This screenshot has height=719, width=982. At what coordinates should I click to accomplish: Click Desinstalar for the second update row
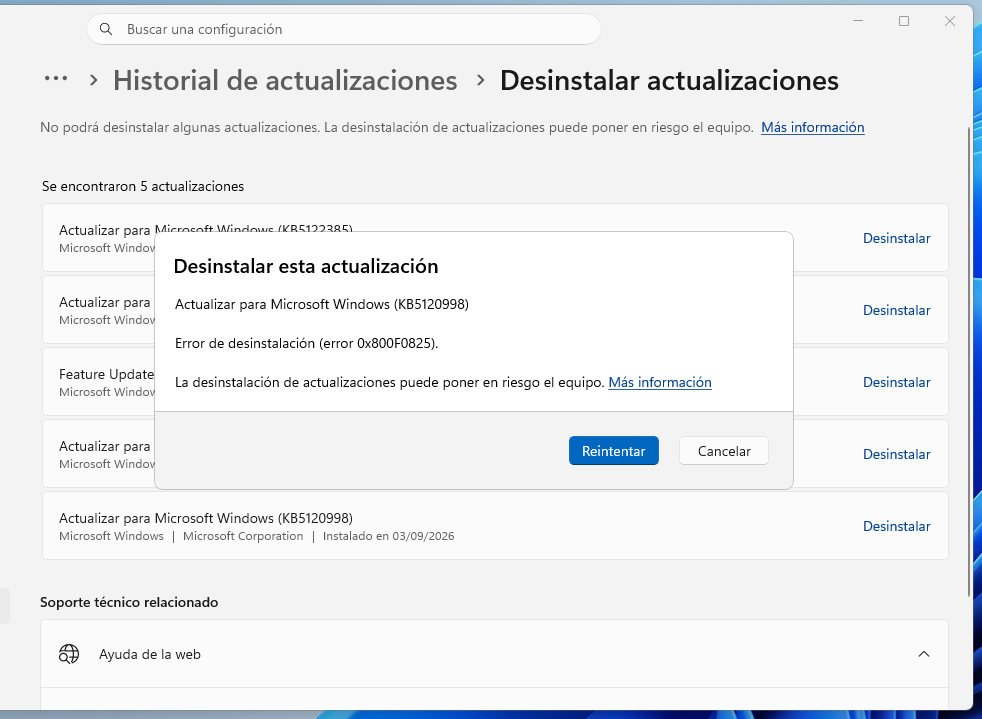(896, 310)
